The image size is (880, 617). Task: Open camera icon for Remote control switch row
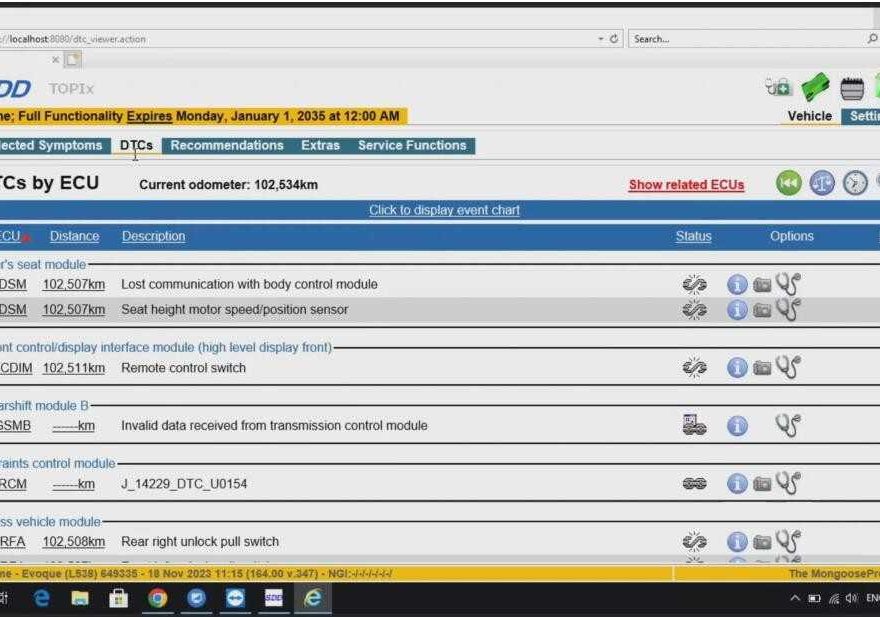(762, 368)
